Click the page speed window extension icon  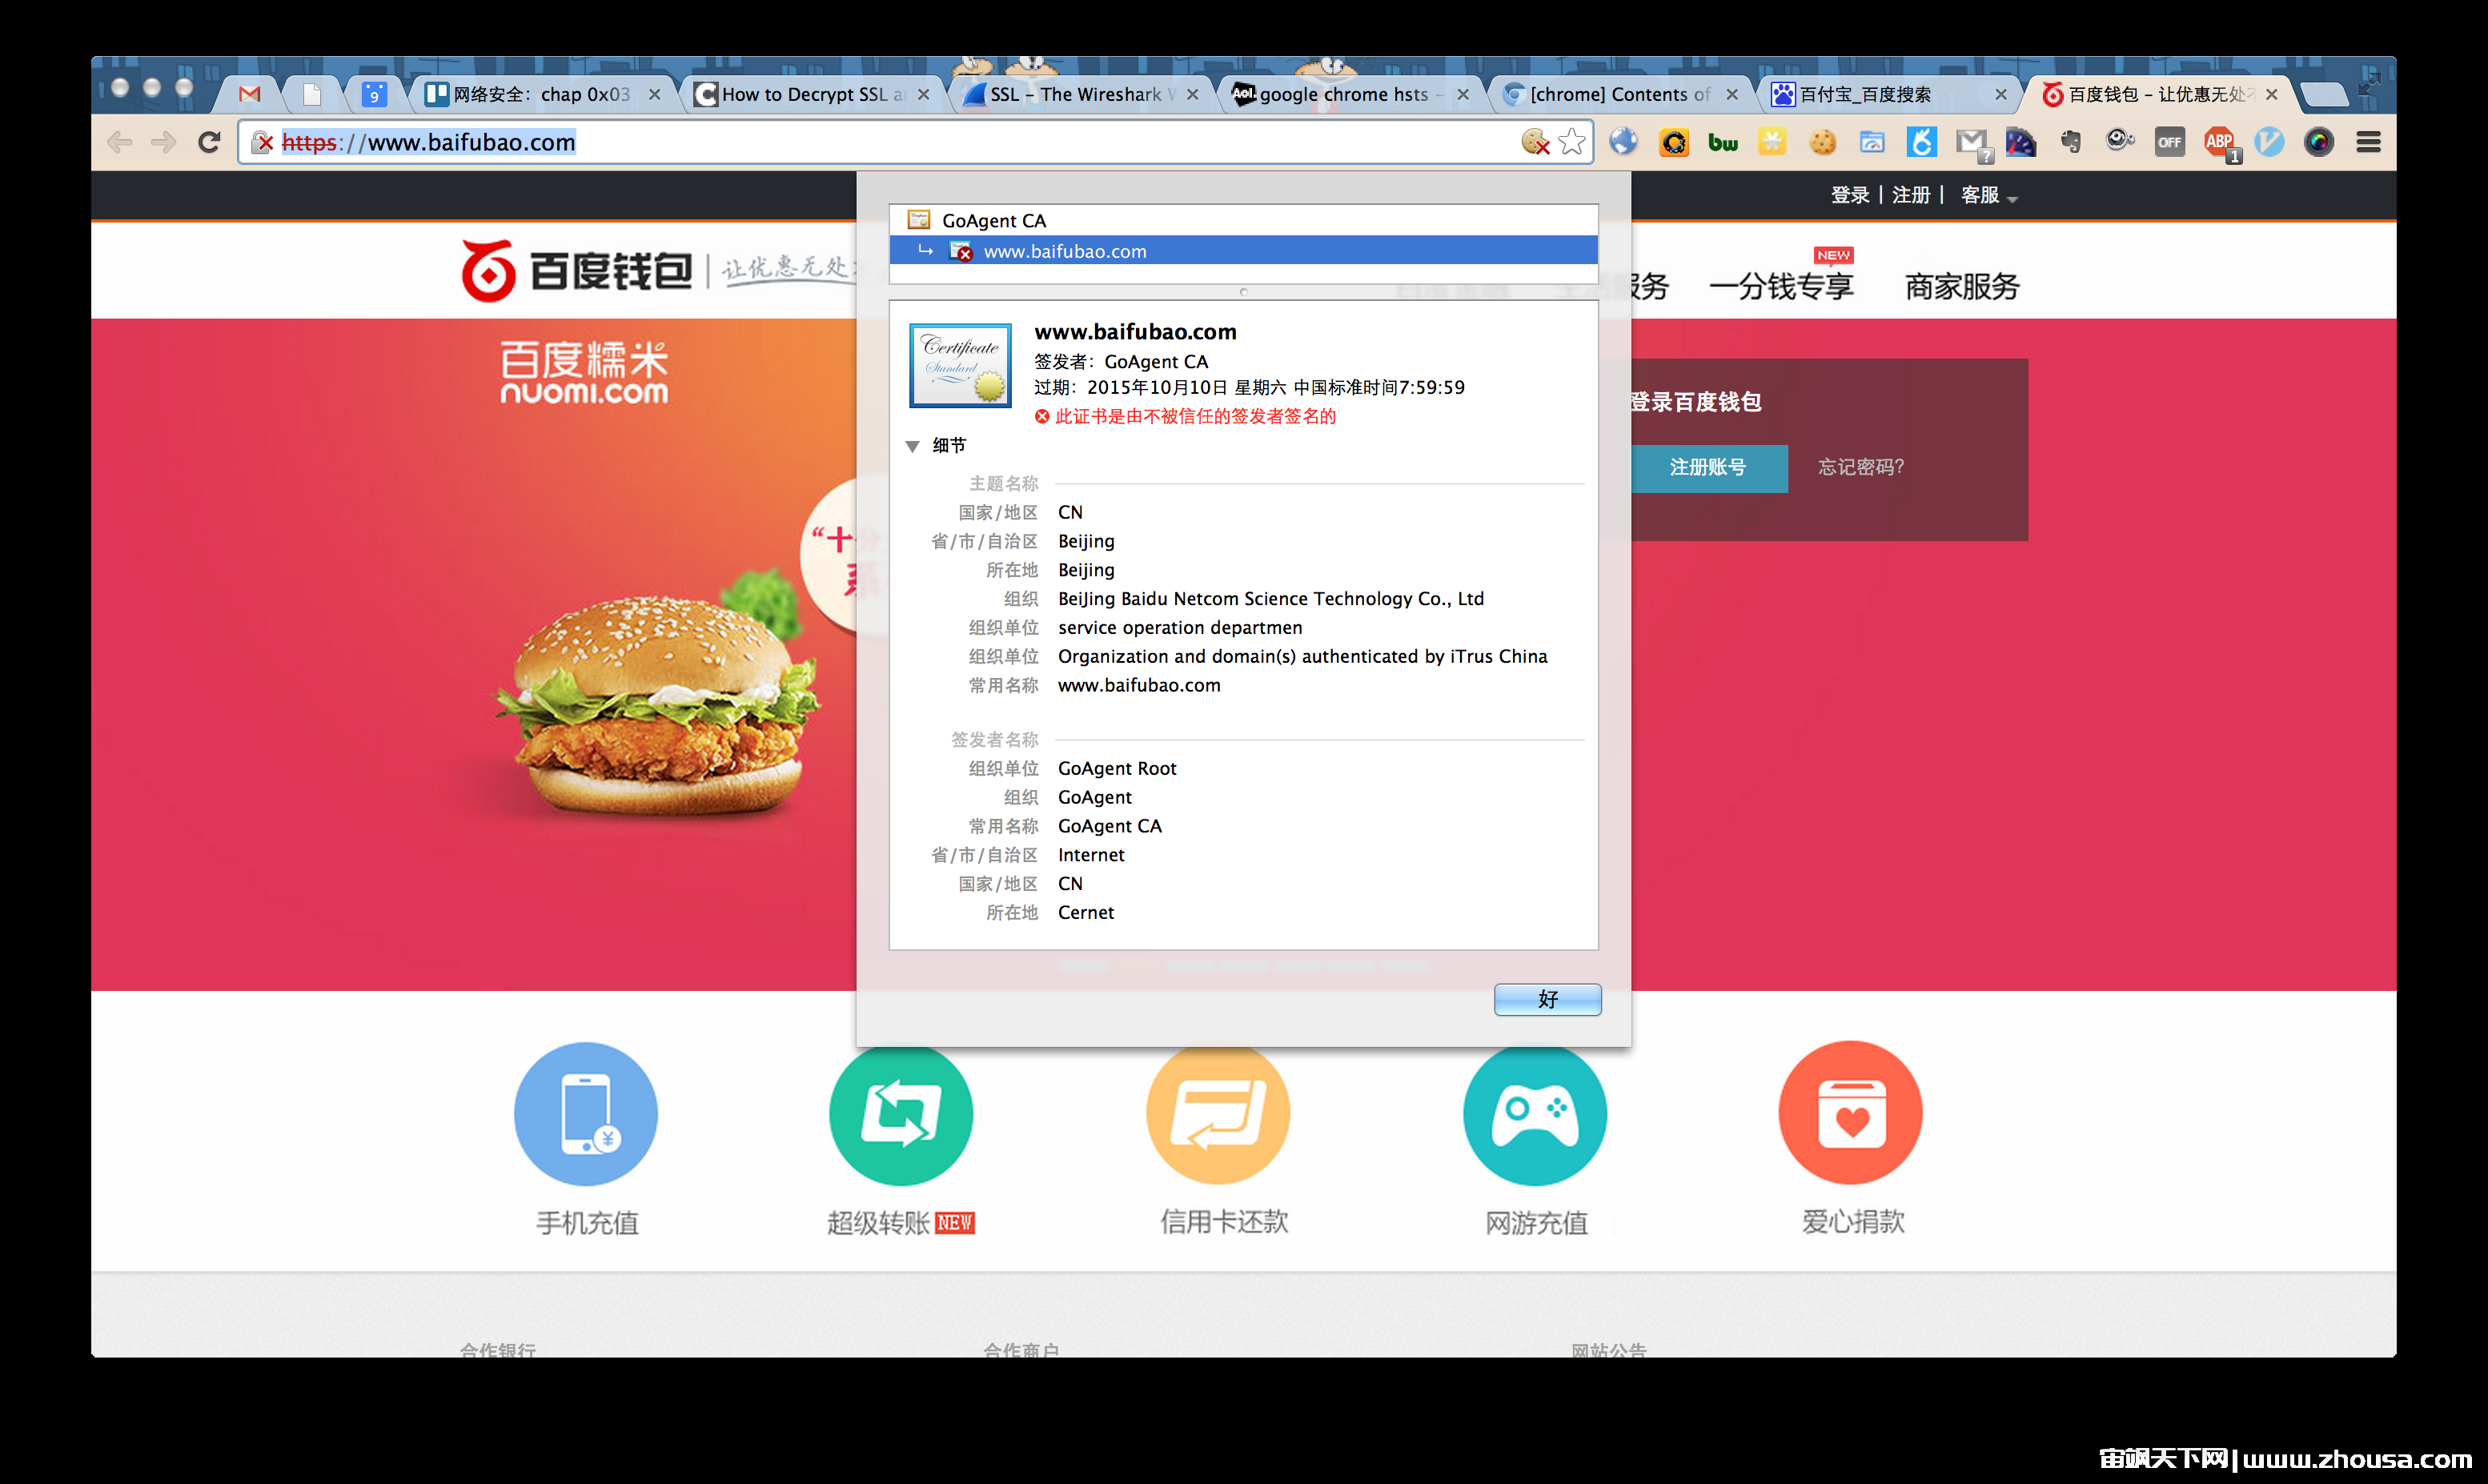coord(1872,142)
